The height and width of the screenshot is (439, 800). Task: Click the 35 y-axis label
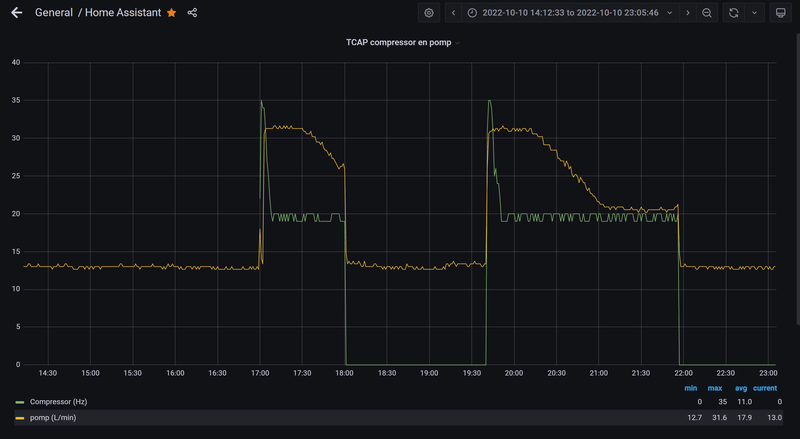pyautogui.click(x=16, y=101)
